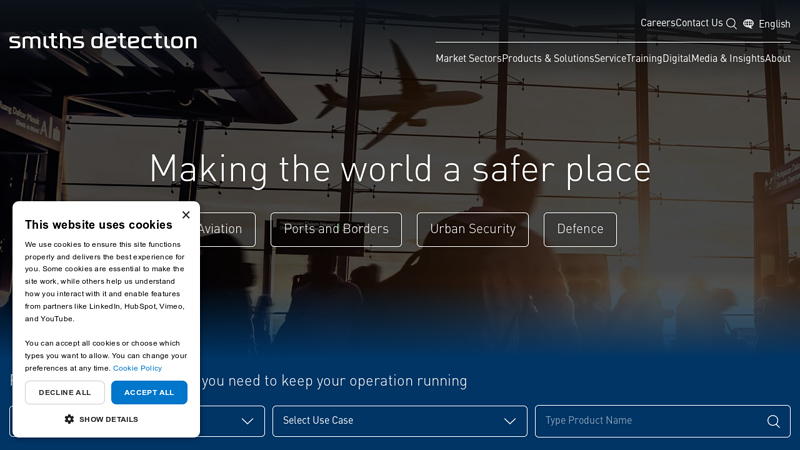Click the globe language icon

[x=748, y=24]
